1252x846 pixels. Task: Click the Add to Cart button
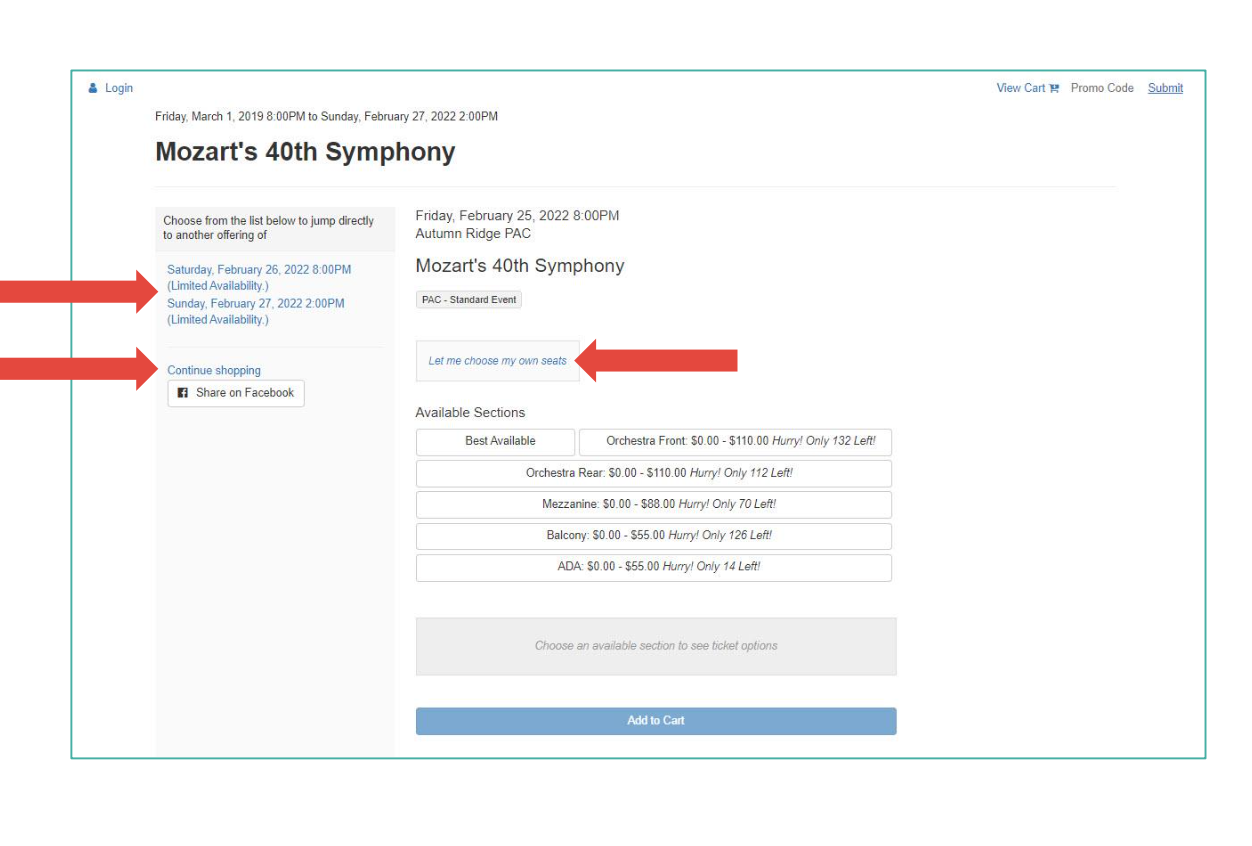(656, 721)
